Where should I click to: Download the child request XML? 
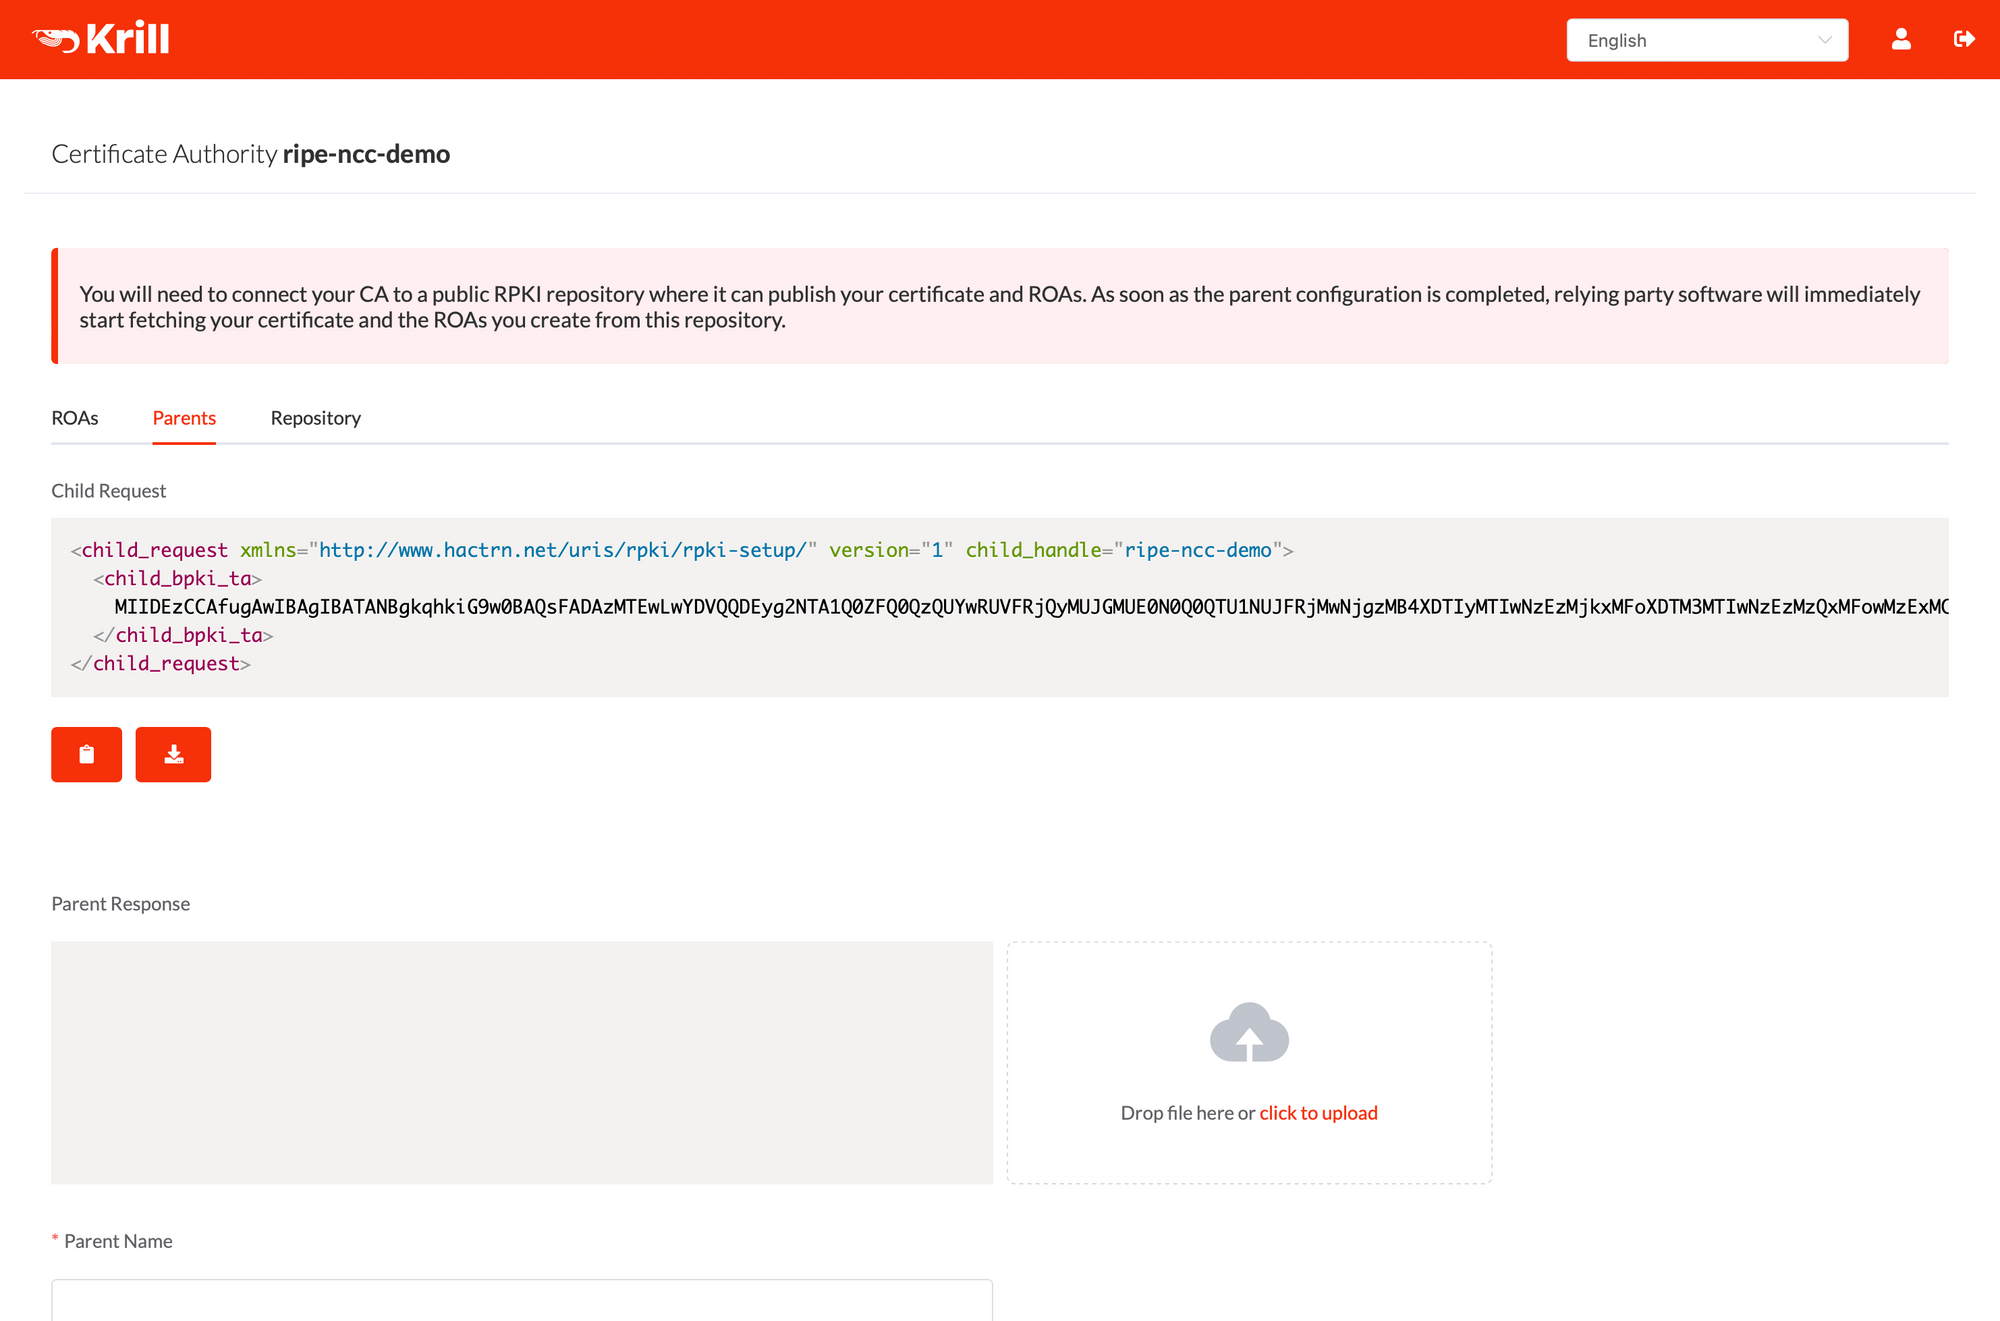tap(173, 754)
